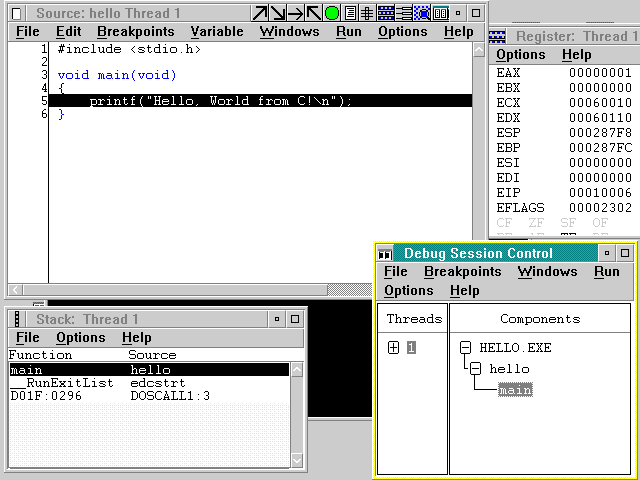Open the Variable menu in Source window
640x480 pixels.
tap(216, 32)
